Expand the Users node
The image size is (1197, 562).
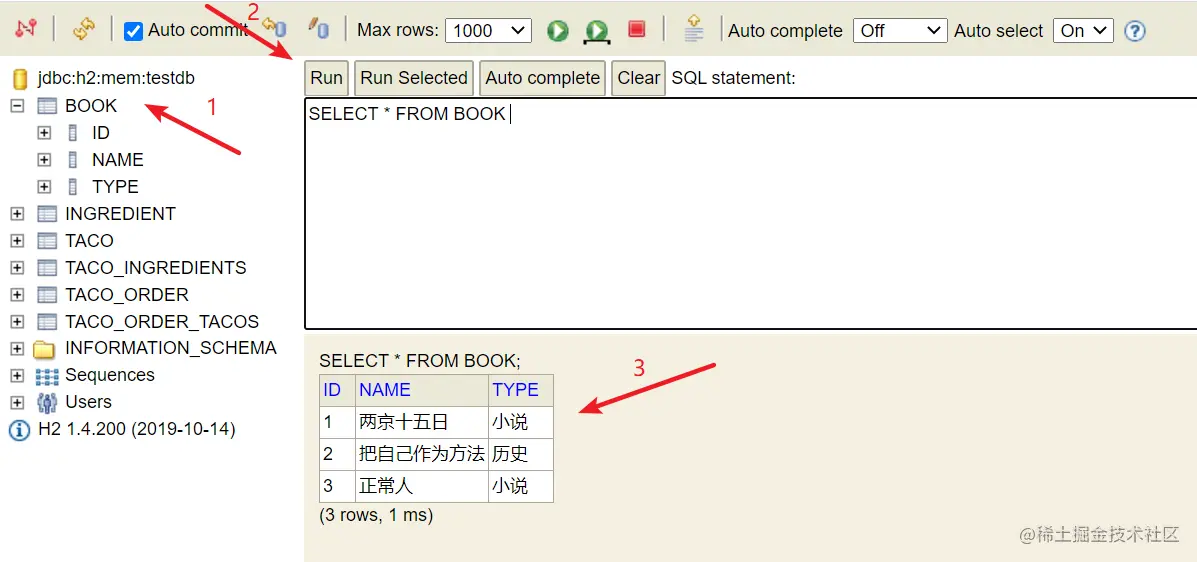coord(17,402)
